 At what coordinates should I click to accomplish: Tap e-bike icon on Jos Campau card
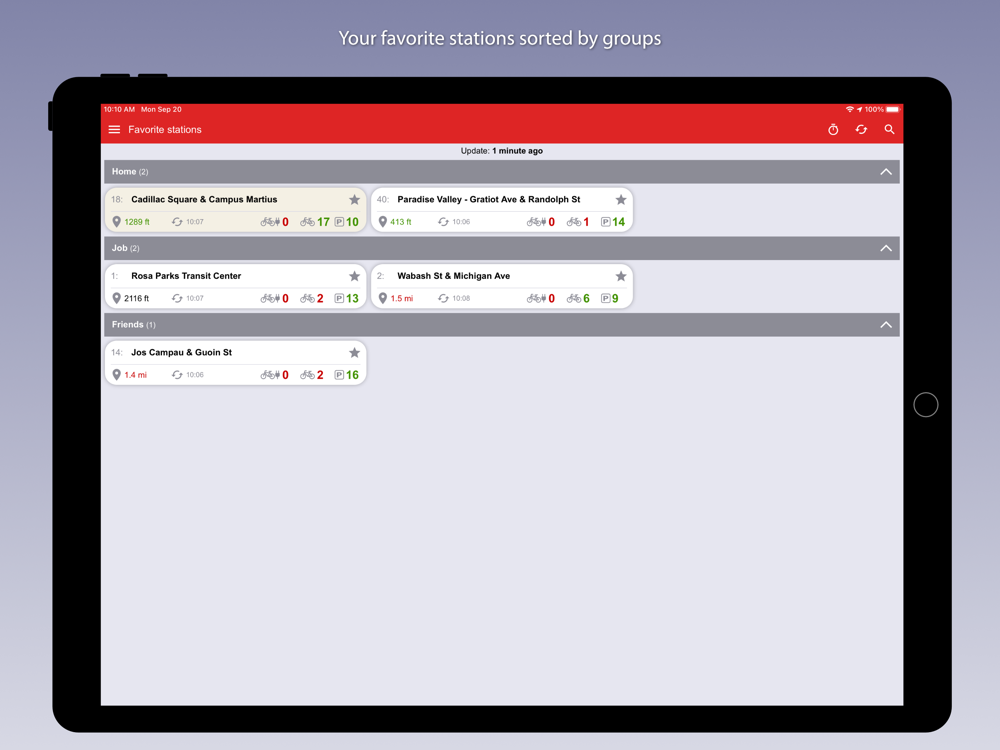tap(270, 375)
